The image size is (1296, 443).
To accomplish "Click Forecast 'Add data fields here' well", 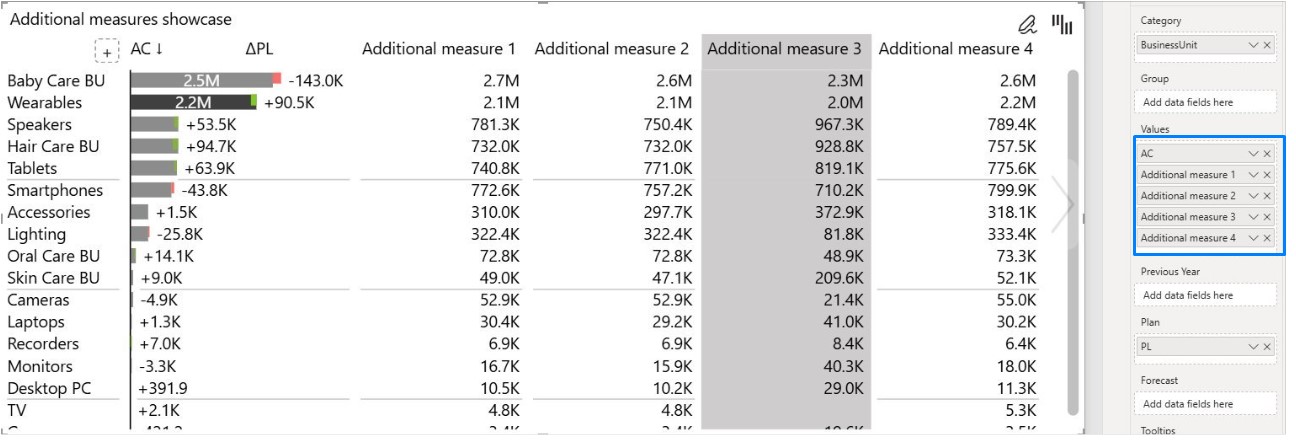I will click(x=1207, y=404).
